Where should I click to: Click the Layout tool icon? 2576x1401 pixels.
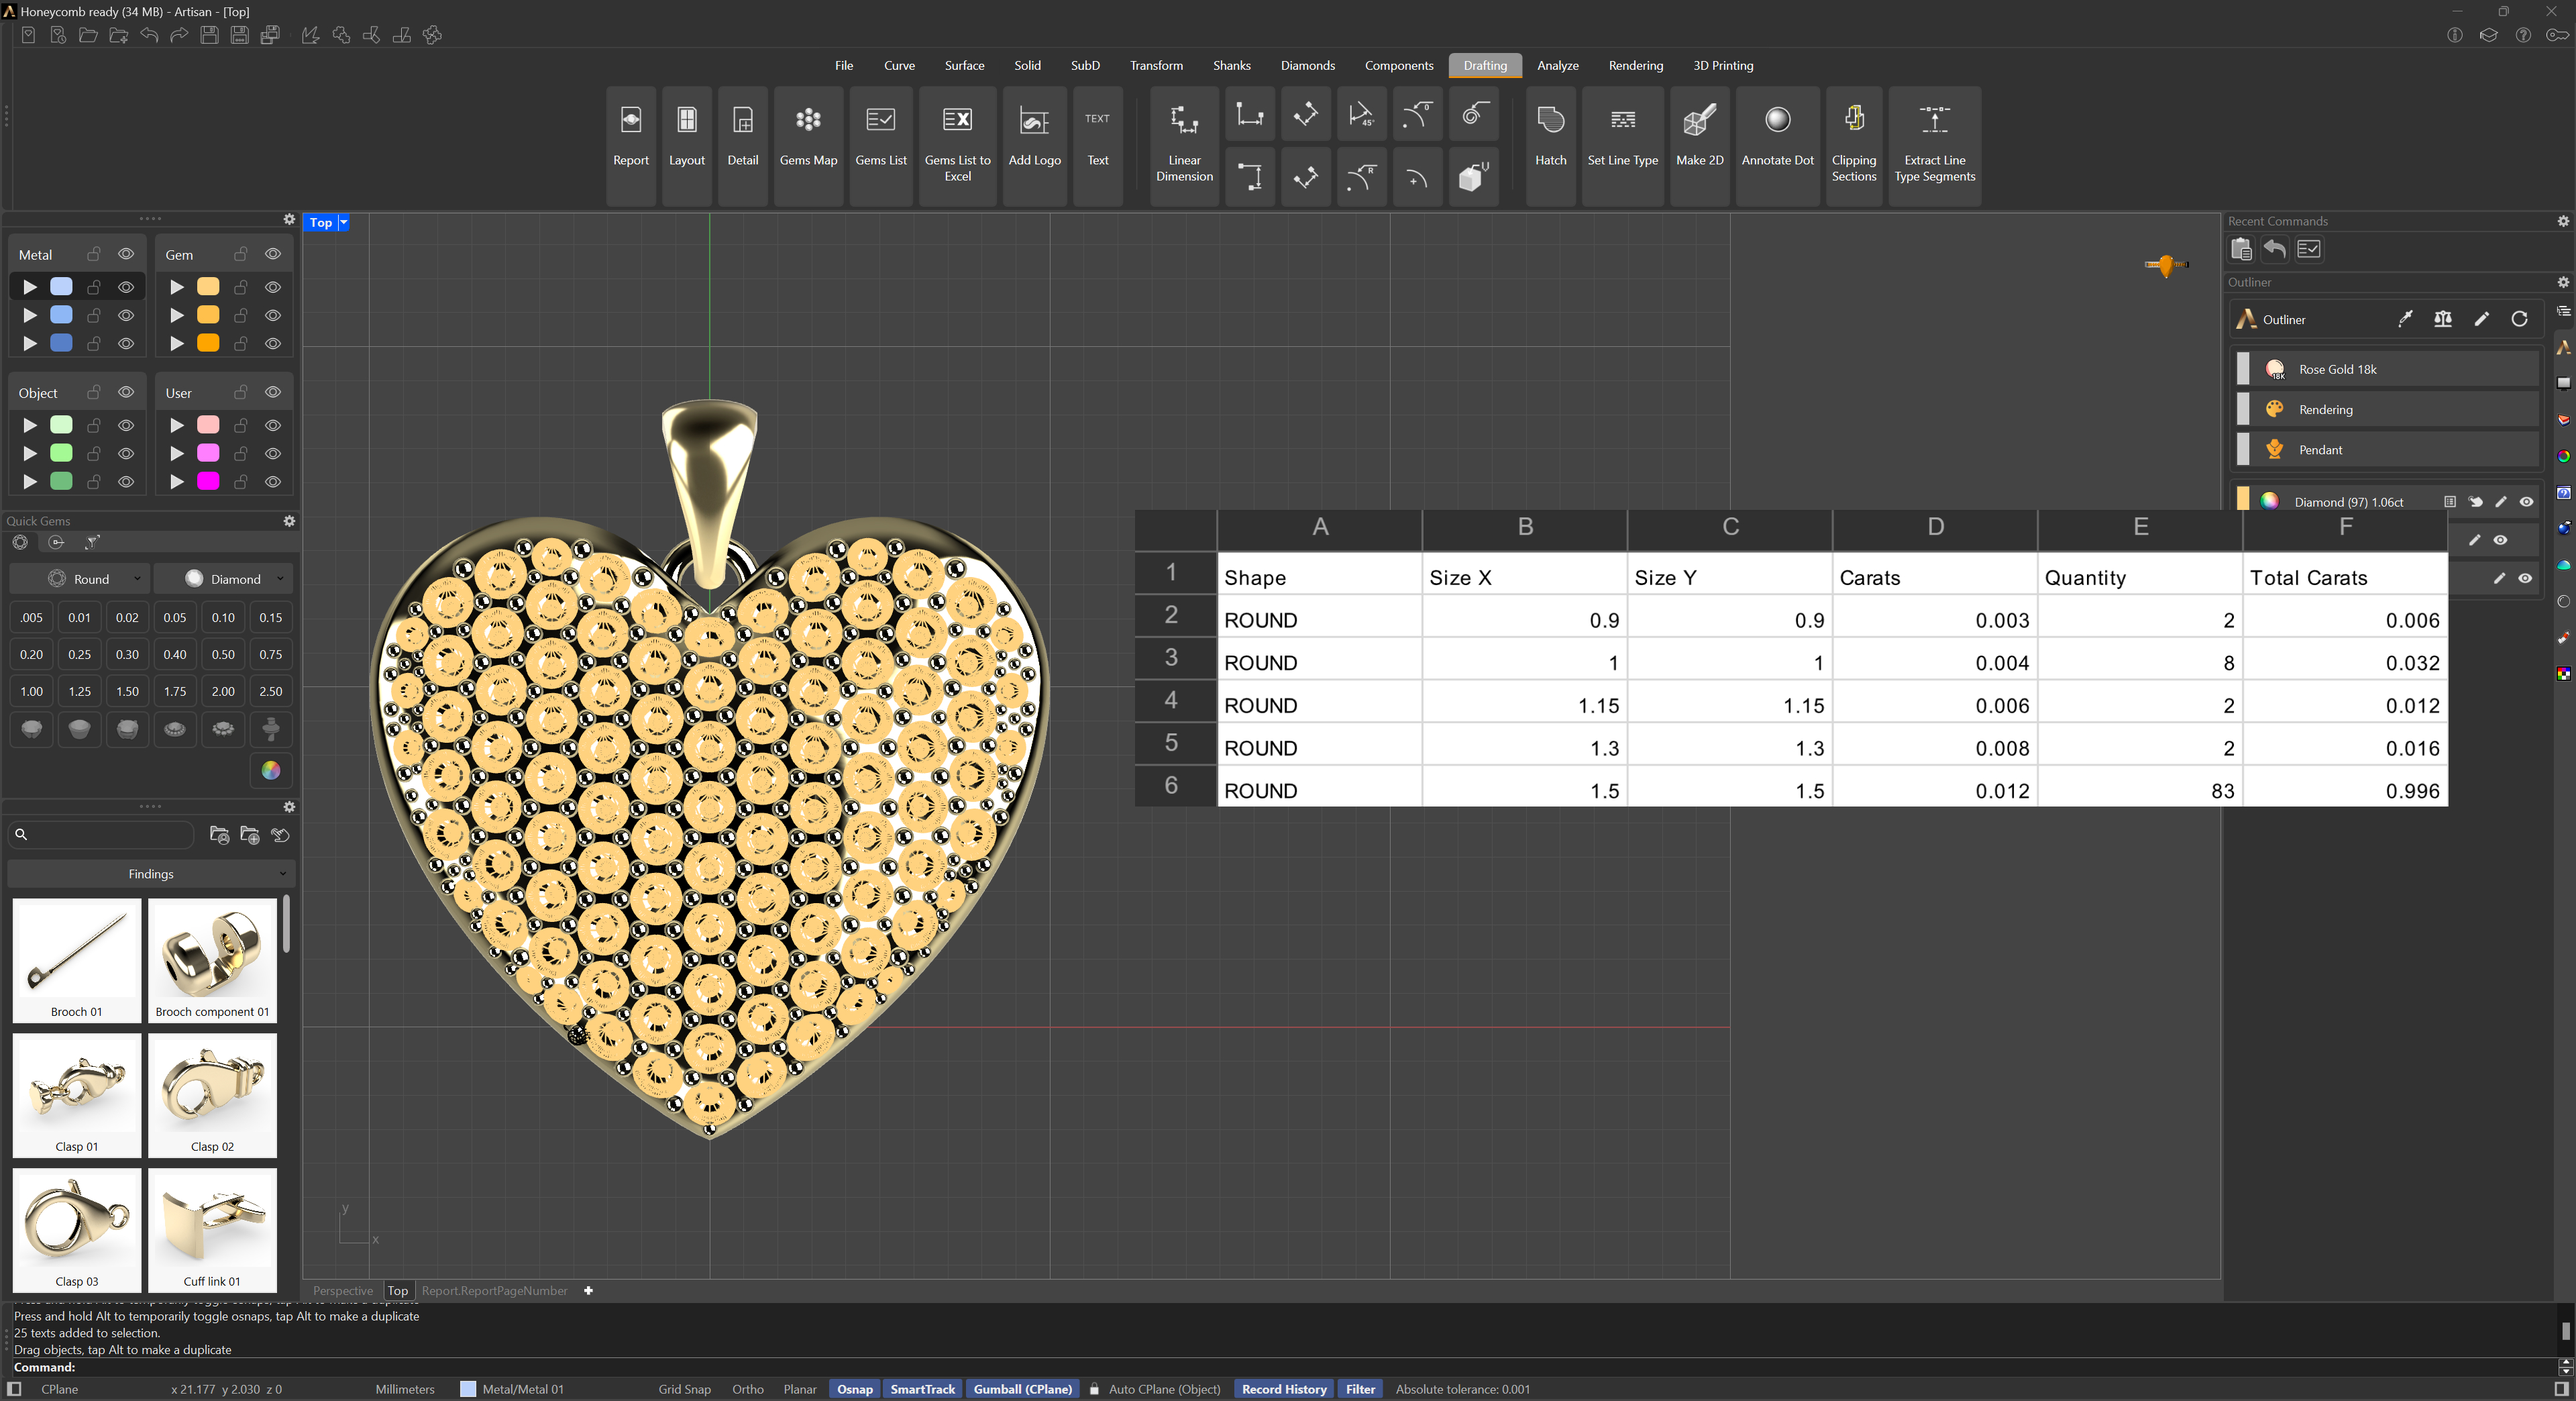[x=687, y=146]
